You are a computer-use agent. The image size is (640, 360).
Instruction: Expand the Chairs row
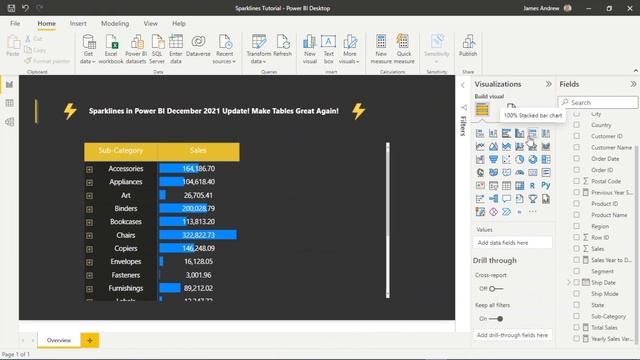89,236
